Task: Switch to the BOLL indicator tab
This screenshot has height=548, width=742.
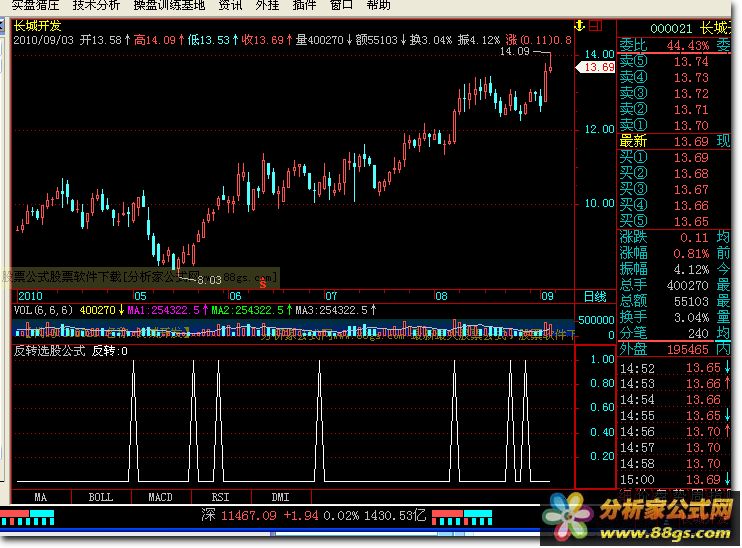Action: [x=101, y=497]
